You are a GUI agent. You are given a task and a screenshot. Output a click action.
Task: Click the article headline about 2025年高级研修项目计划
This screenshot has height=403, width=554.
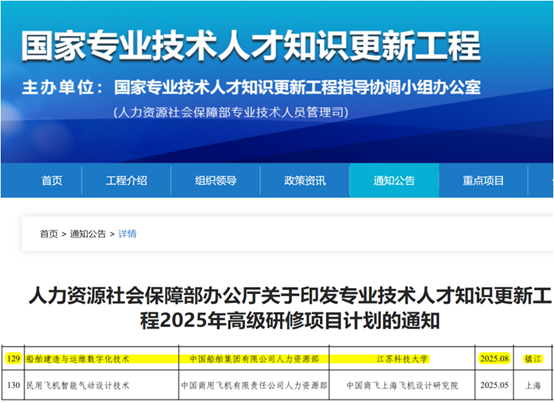click(x=290, y=308)
